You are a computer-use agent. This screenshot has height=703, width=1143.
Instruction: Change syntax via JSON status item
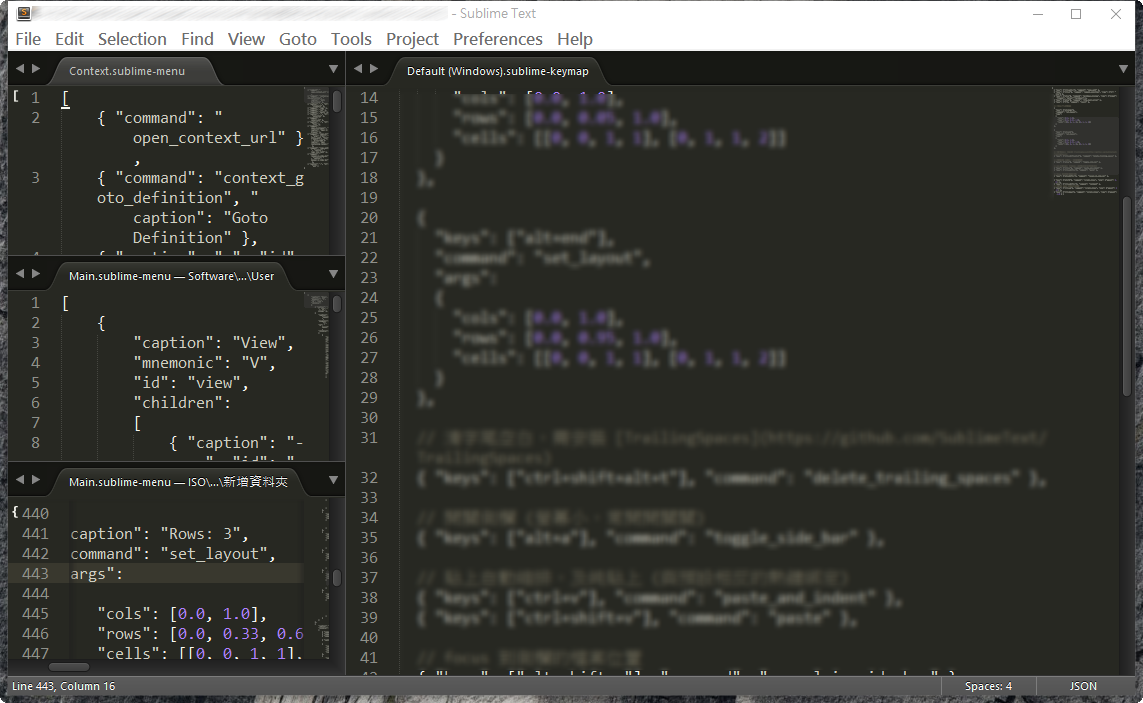pos(1083,686)
